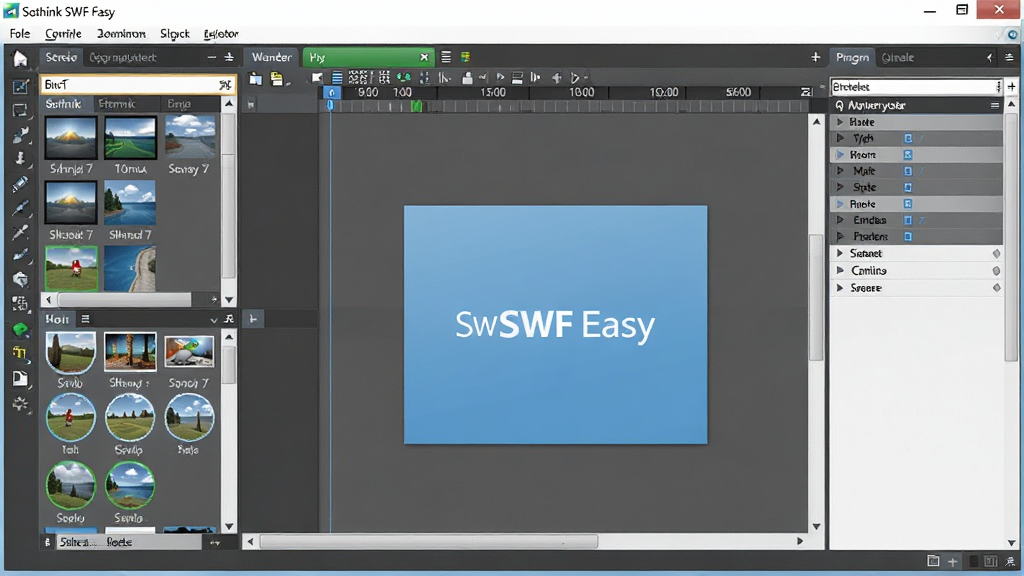The image size is (1024, 576).
Task: Expand the Sraere tree arrow
Action: click(840, 287)
